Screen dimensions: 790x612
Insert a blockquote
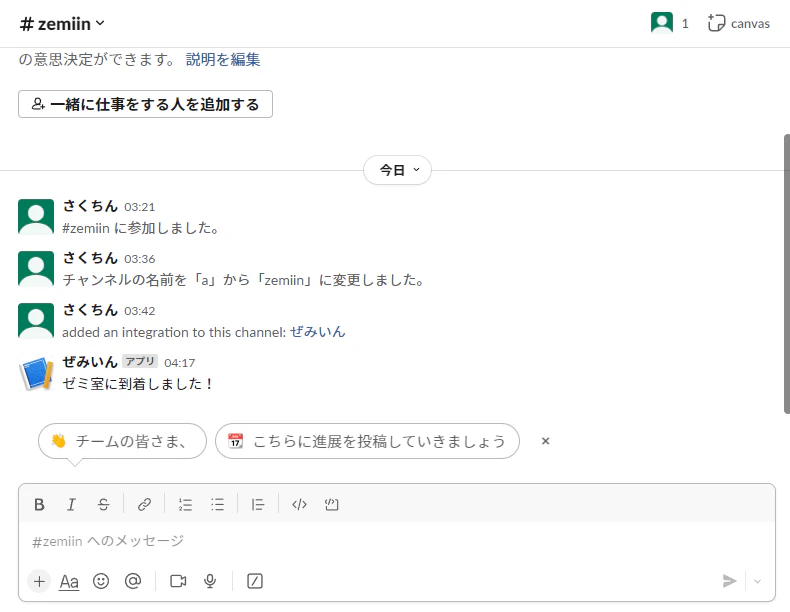coord(257,504)
